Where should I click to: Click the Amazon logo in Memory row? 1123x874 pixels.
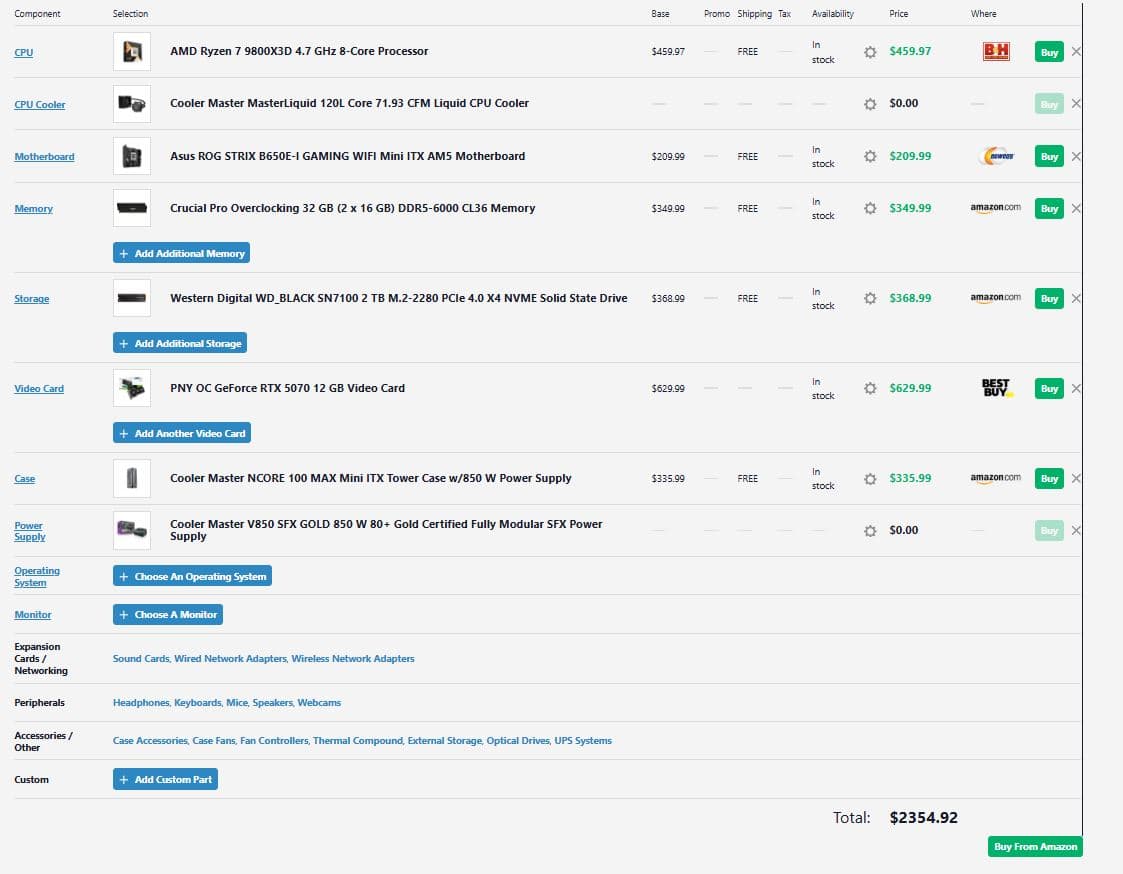(996, 208)
